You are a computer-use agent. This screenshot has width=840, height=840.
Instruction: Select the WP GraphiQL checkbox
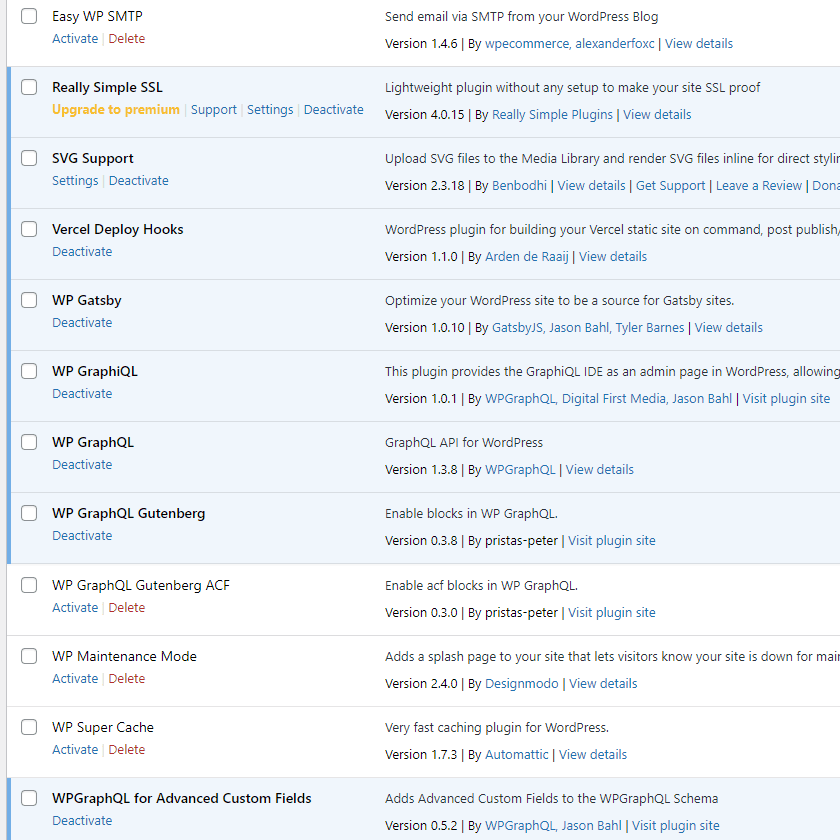(x=29, y=371)
